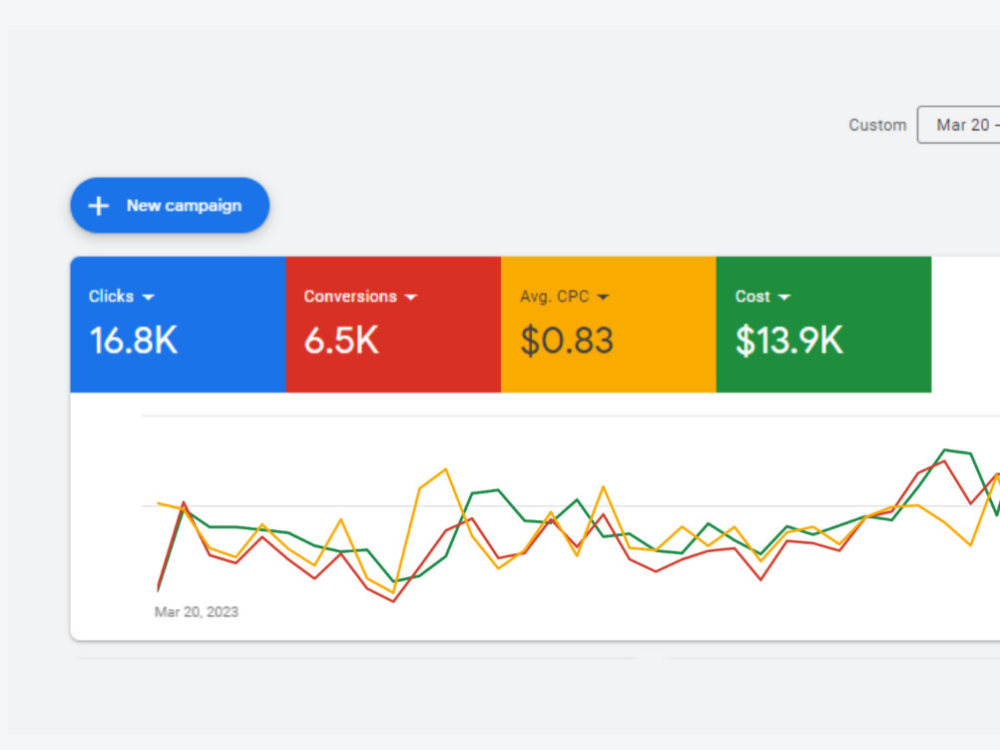Open the Clicks metric dropdown arrow

pyautogui.click(x=149, y=297)
